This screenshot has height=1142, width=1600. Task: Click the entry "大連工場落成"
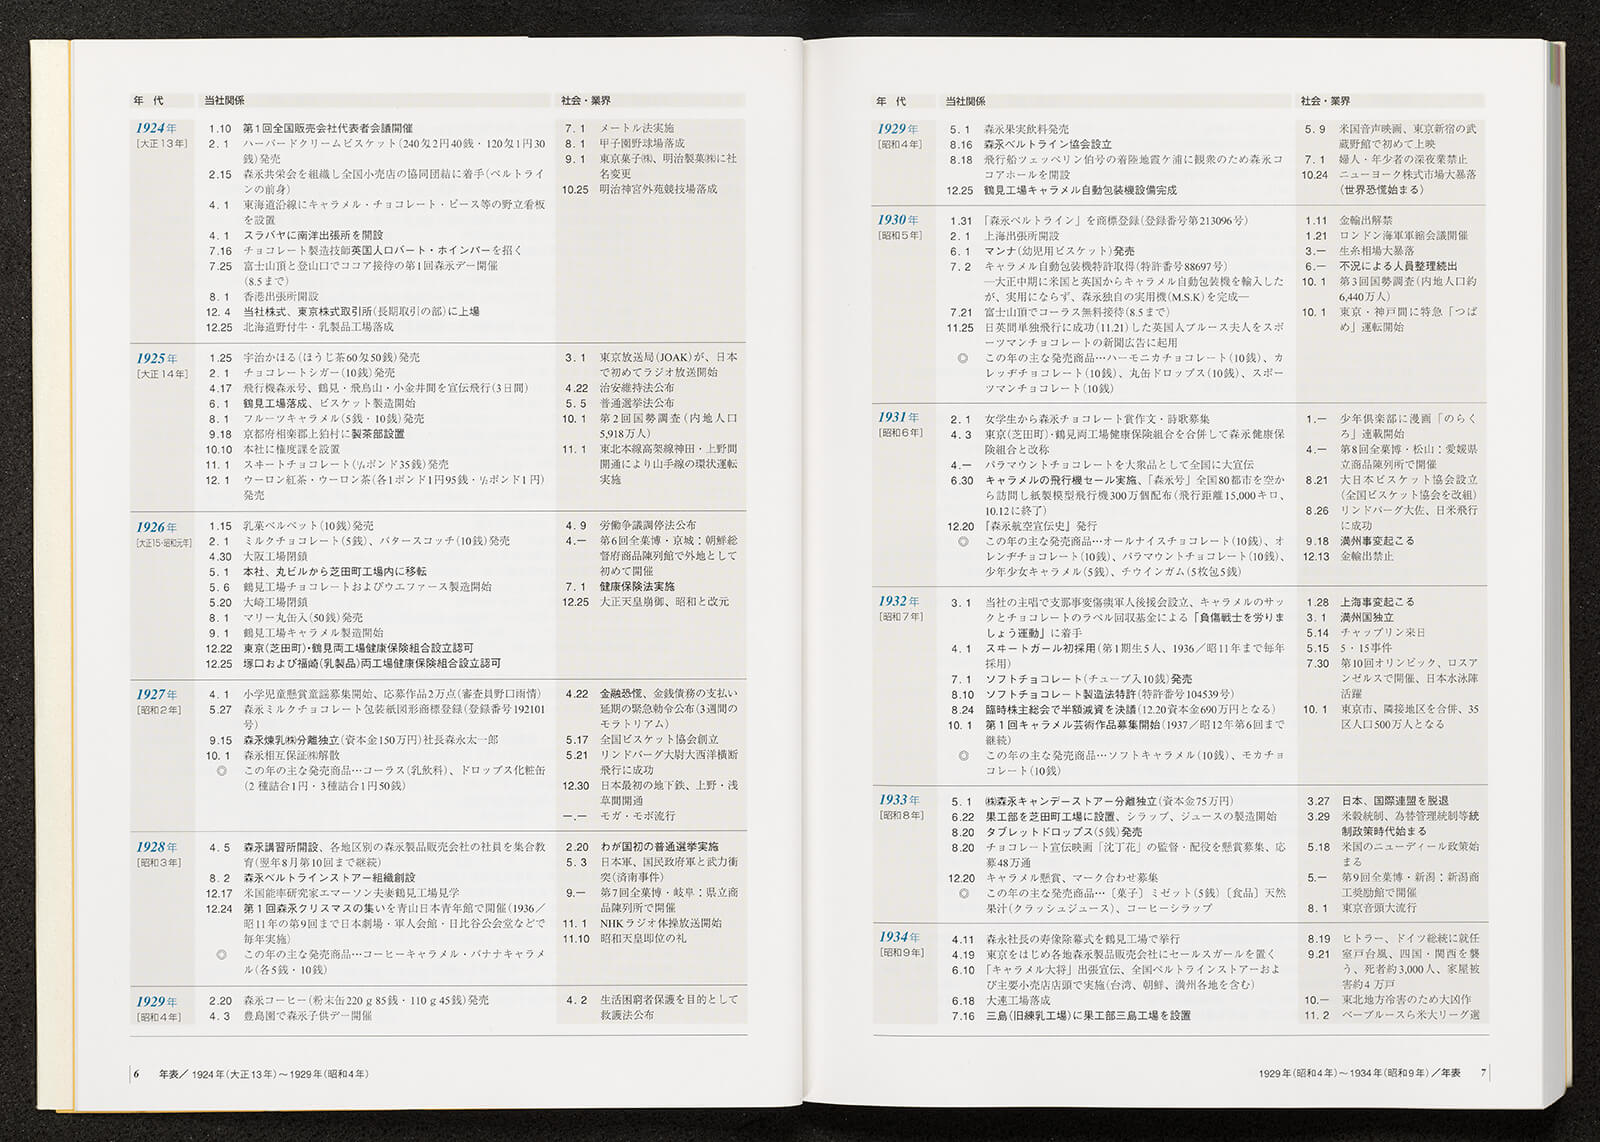pos(1017,1000)
